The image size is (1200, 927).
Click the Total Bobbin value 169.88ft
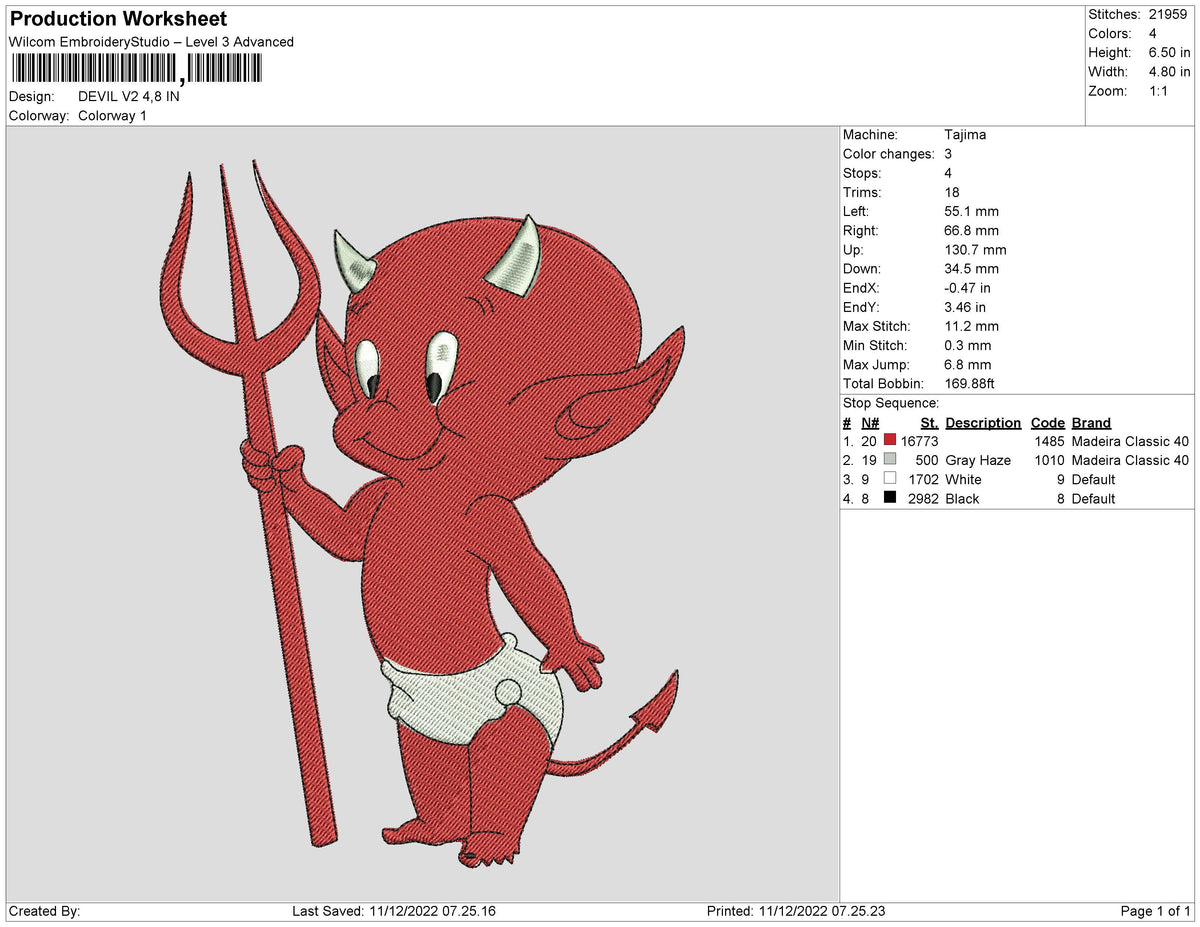point(966,383)
